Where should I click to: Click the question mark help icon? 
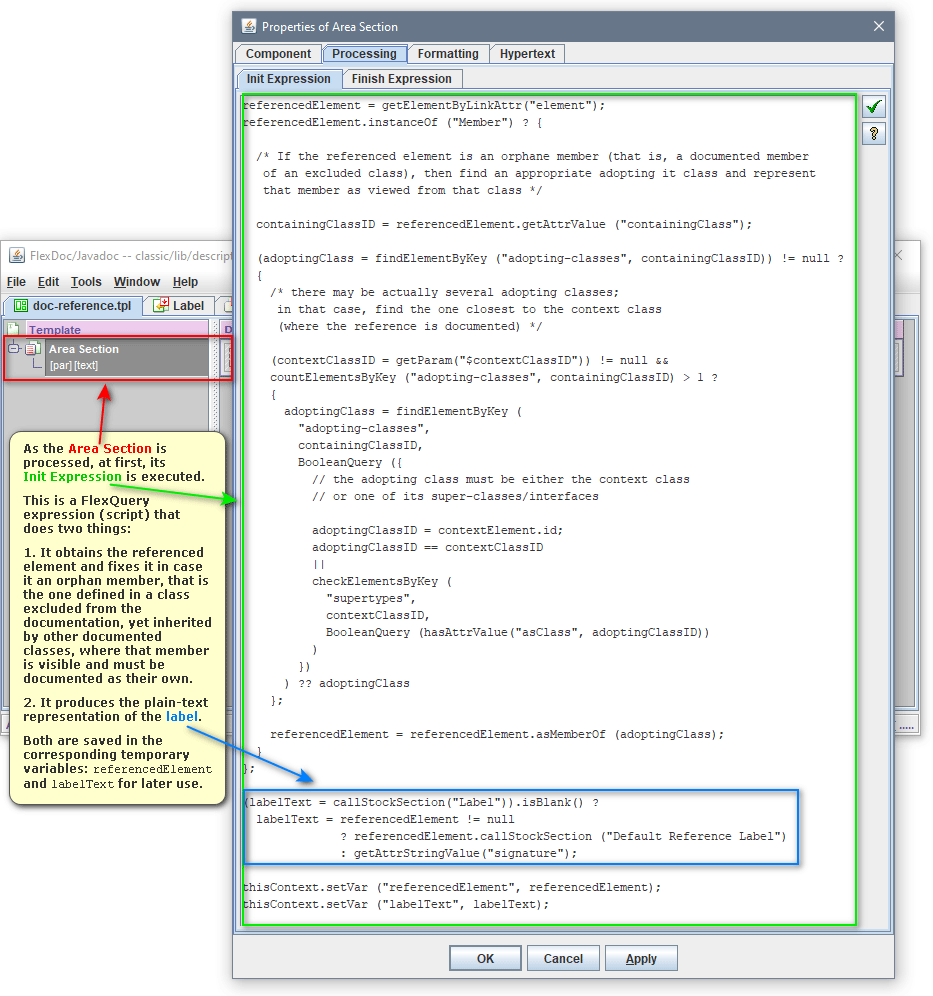click(x=874, y=133)
